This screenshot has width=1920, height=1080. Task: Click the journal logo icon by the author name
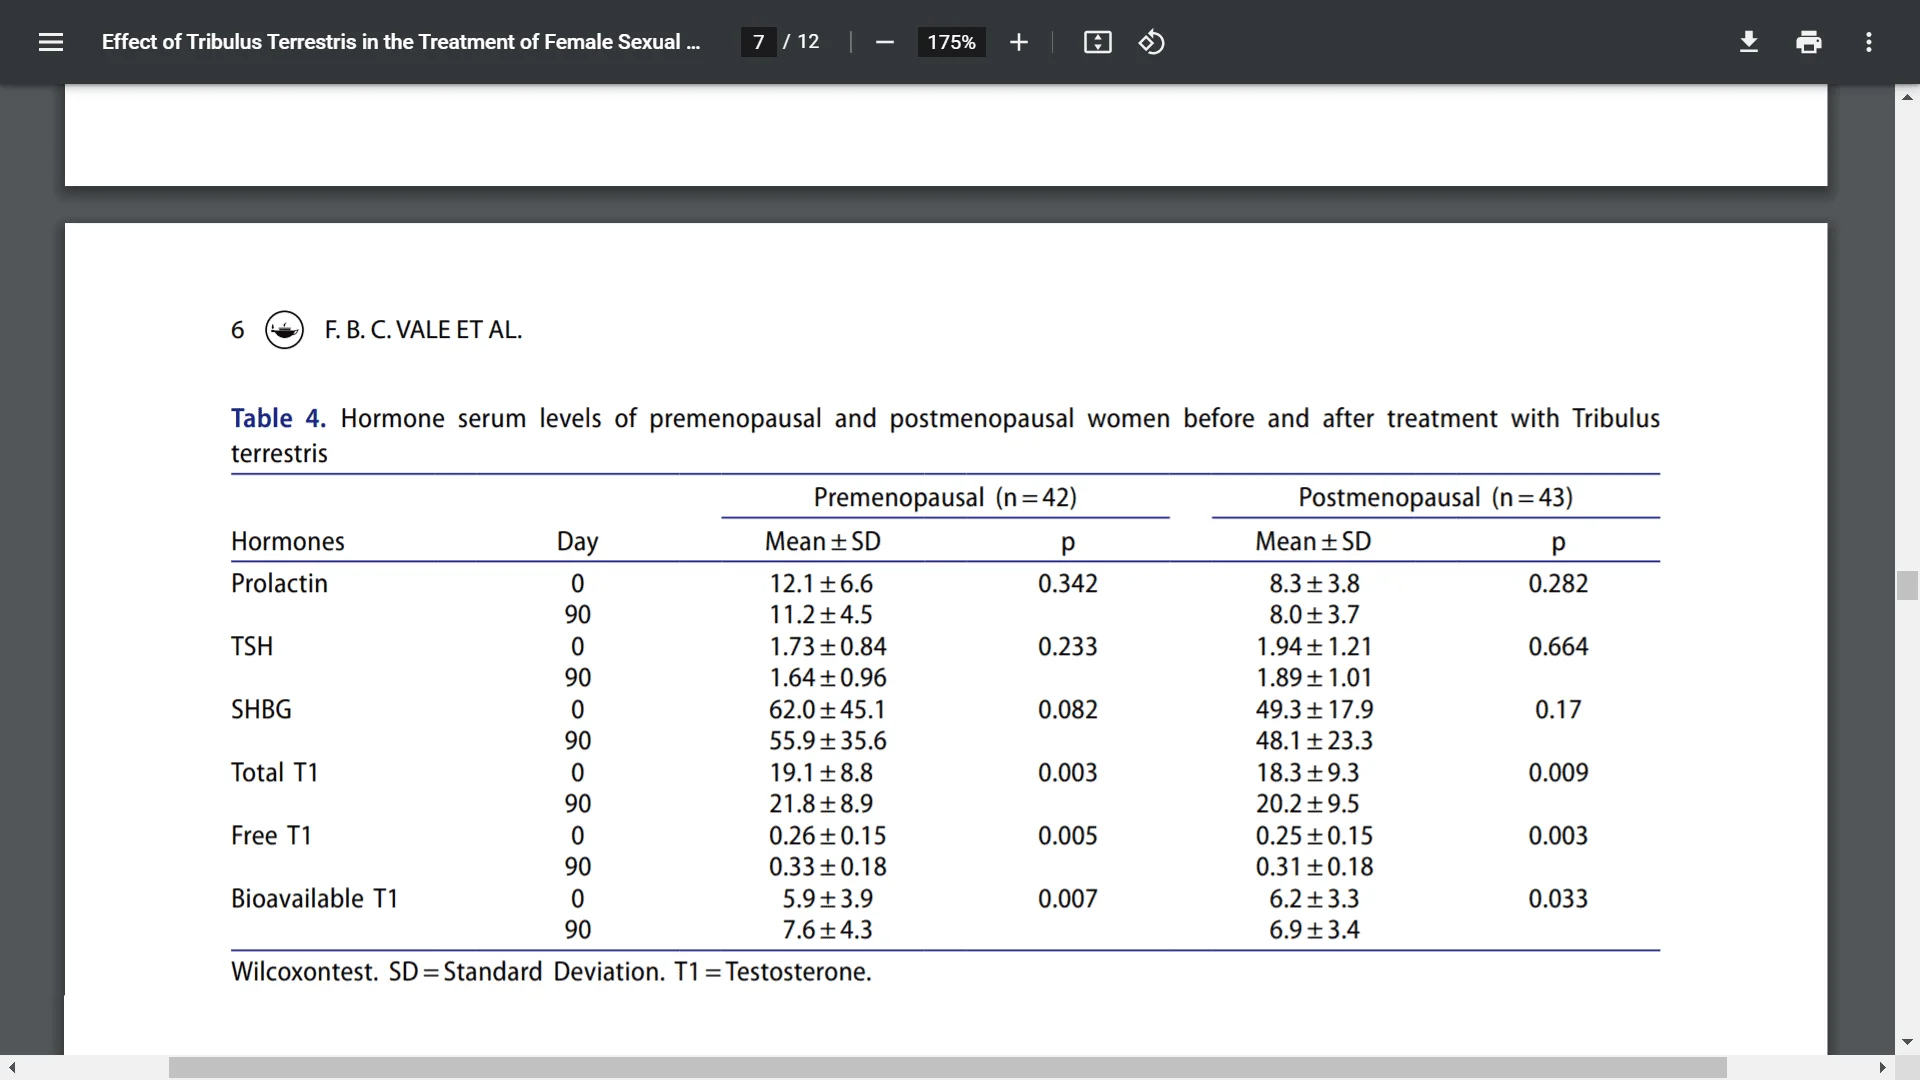click(x=284, y=329)
